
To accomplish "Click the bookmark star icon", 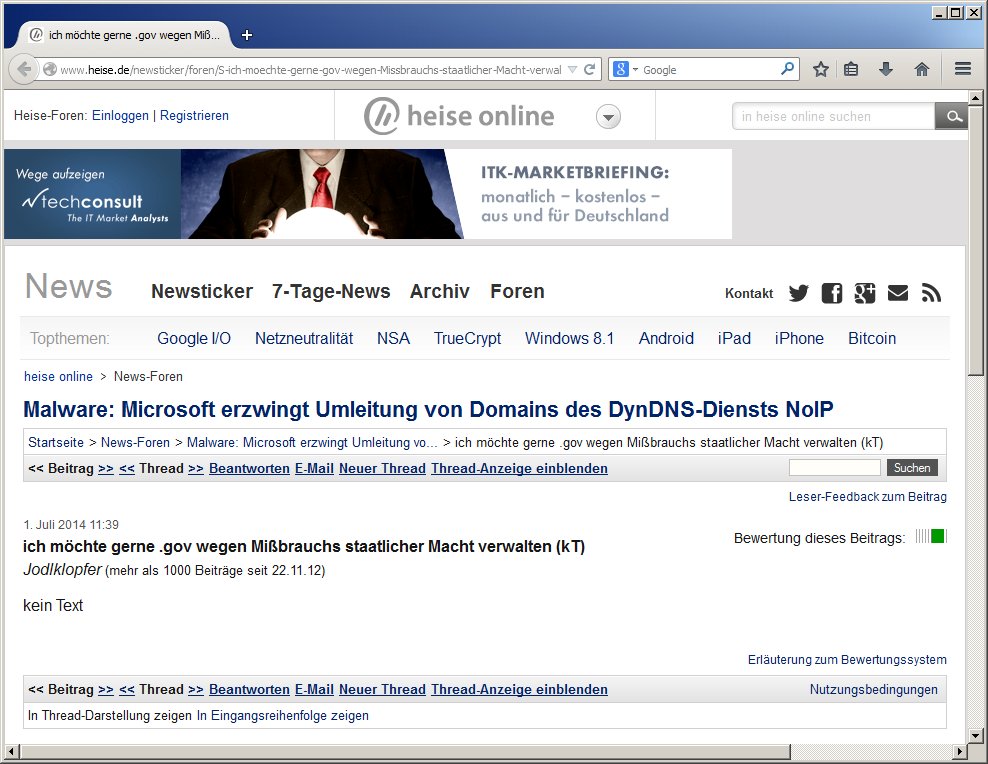I will (820, 69).
